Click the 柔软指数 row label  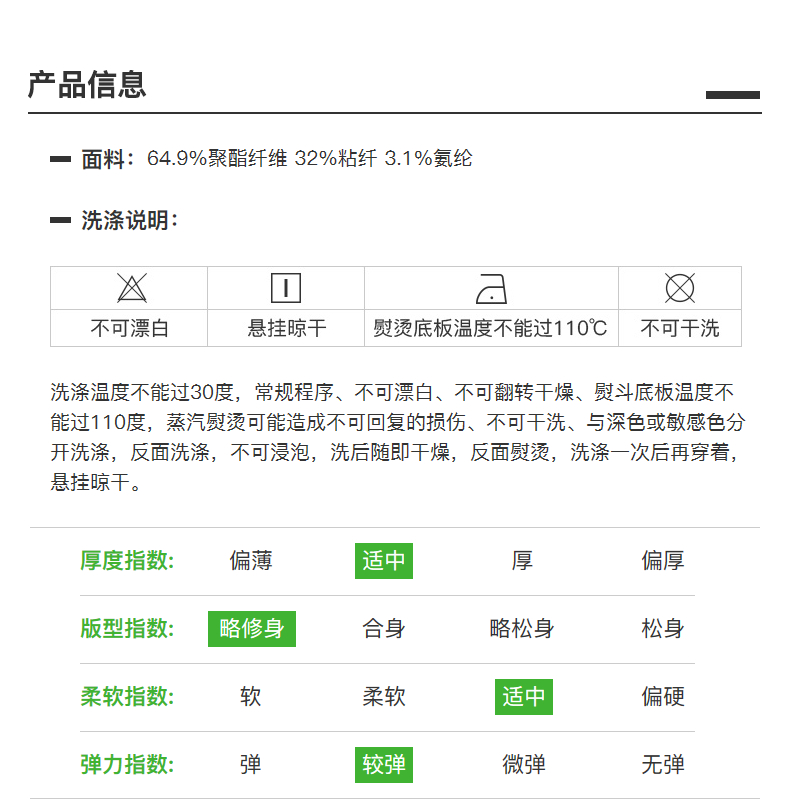127,697
